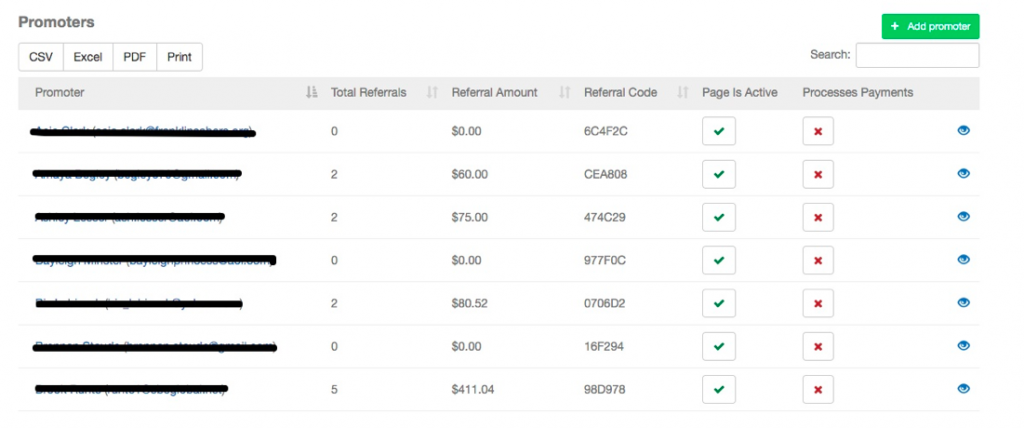Export table as PDF
The height and width of the screenshot is (428, 1024).
(135, 57)
